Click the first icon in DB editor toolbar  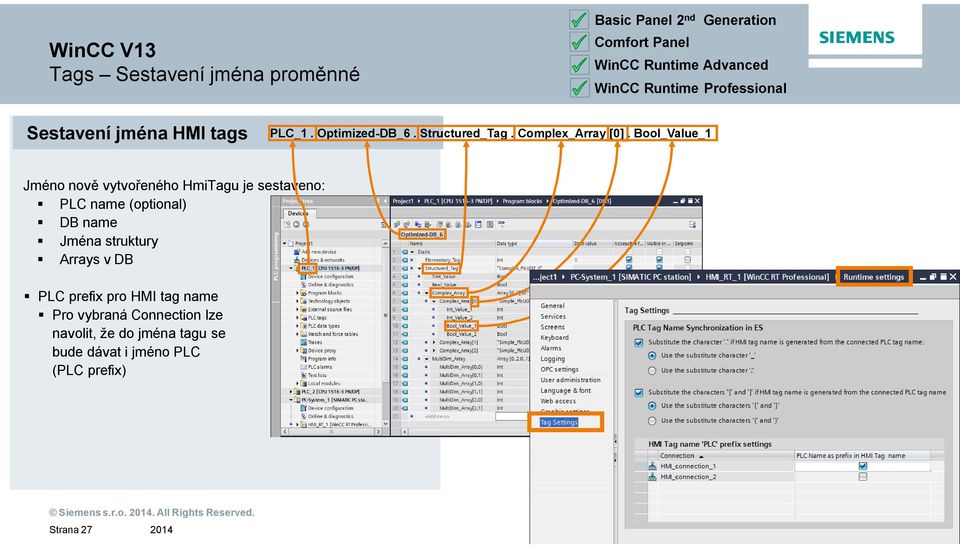click(397, 224)
